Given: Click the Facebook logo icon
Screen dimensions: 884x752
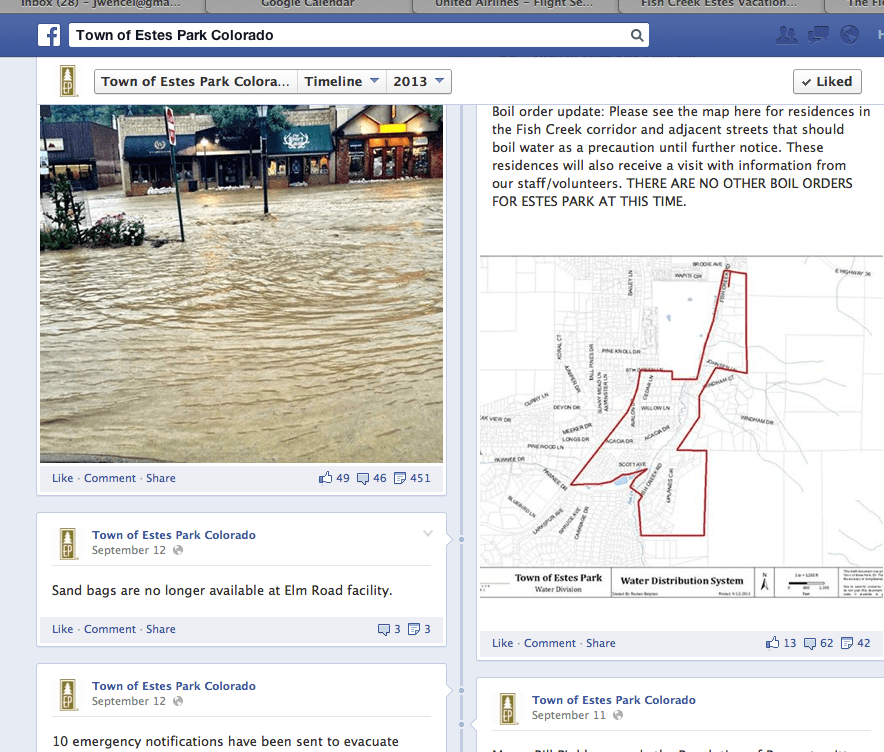Looking at the screenshot, I should tap(49, 36).
